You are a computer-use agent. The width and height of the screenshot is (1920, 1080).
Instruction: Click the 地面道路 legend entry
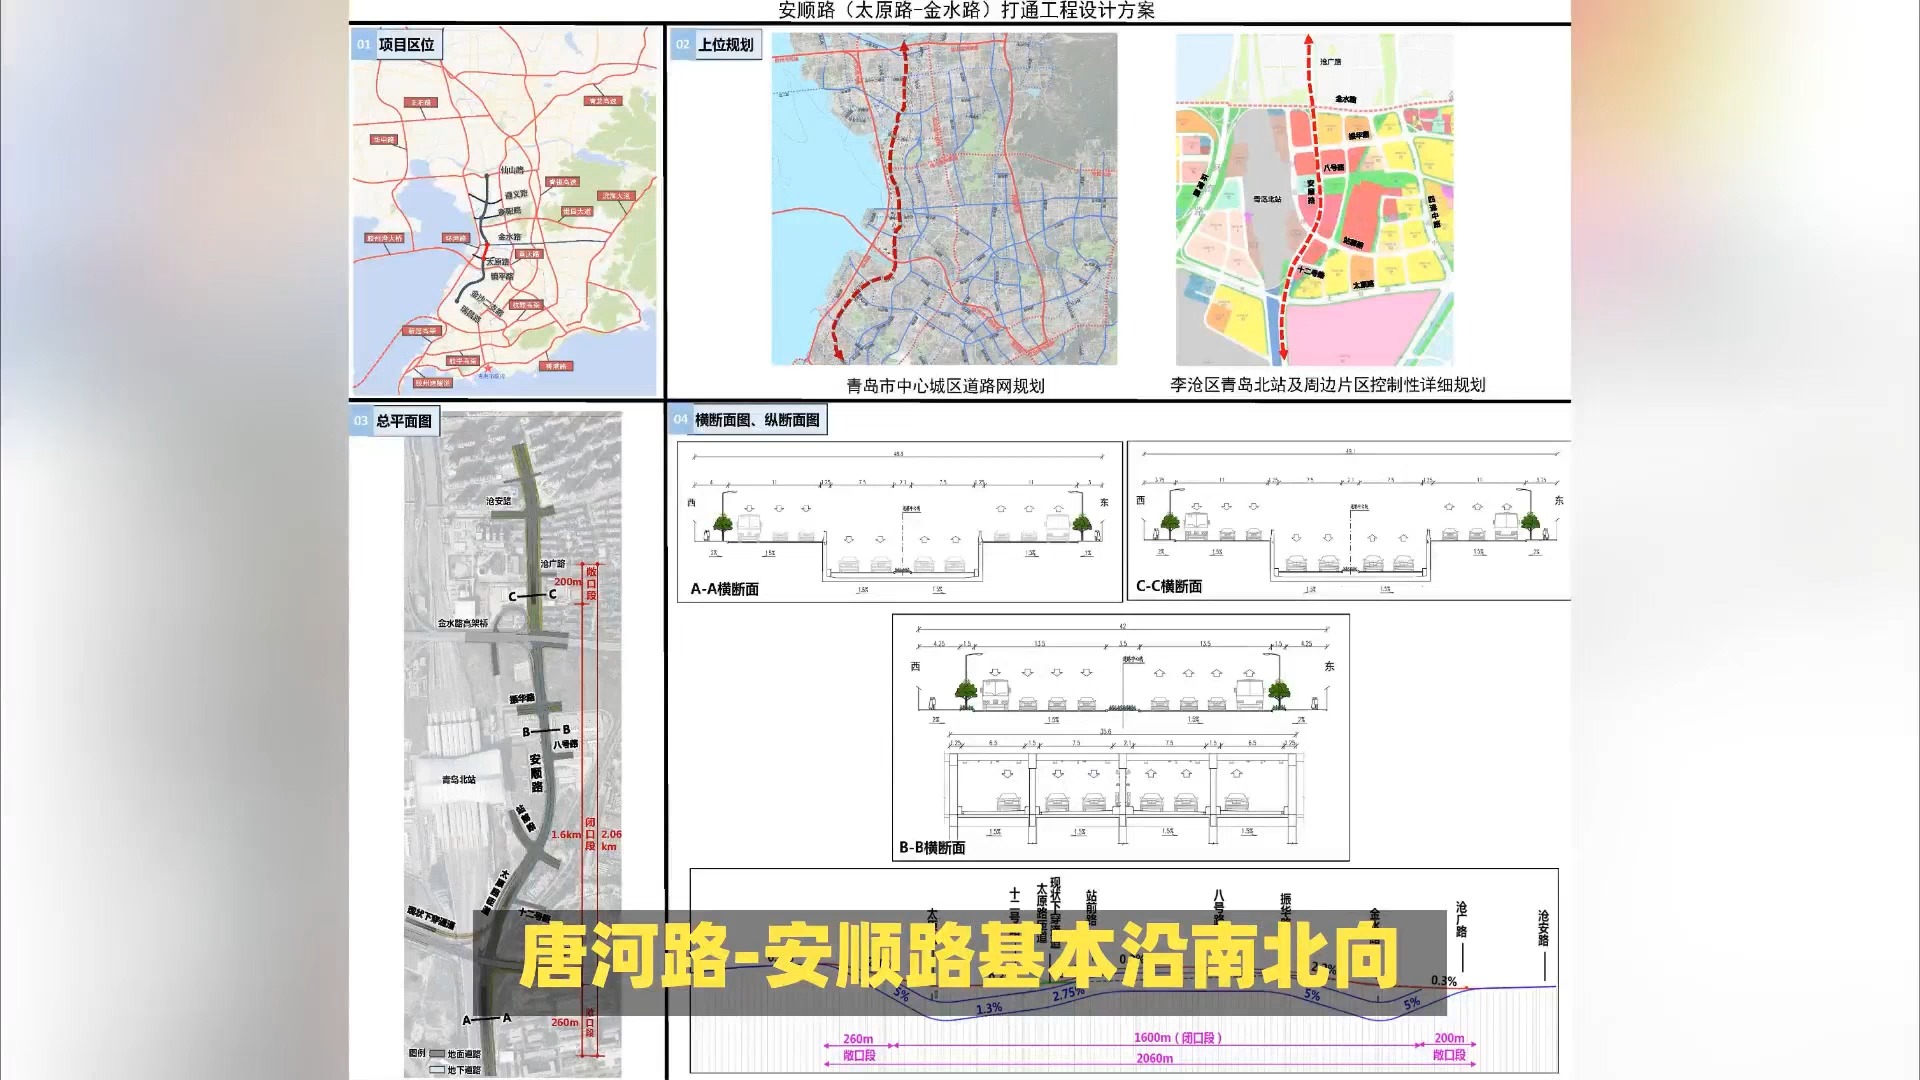[x=456, y=1054]
